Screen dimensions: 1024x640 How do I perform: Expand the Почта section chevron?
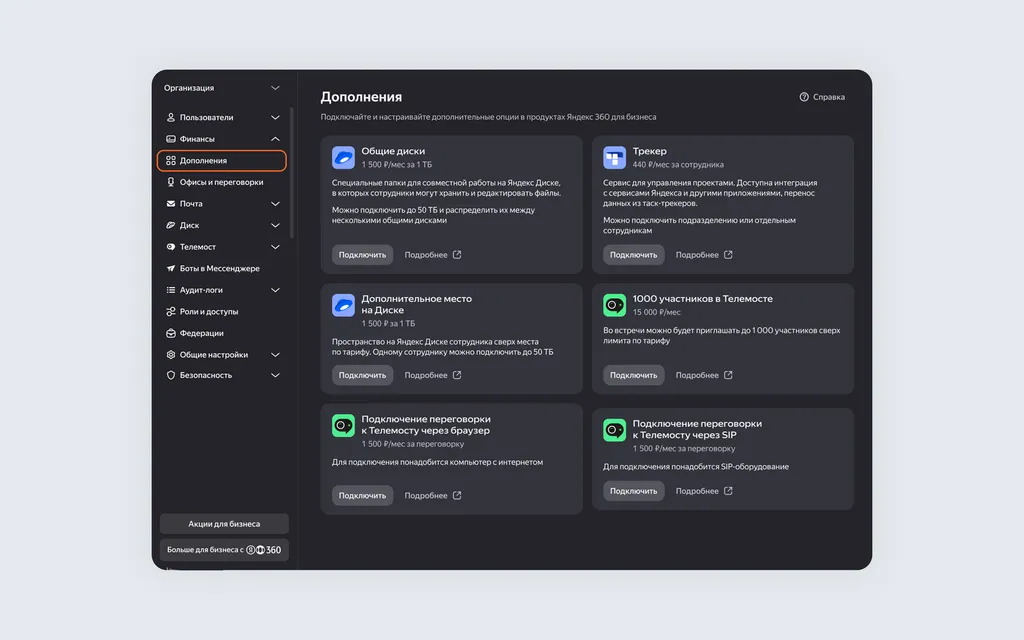pos(275,204)
